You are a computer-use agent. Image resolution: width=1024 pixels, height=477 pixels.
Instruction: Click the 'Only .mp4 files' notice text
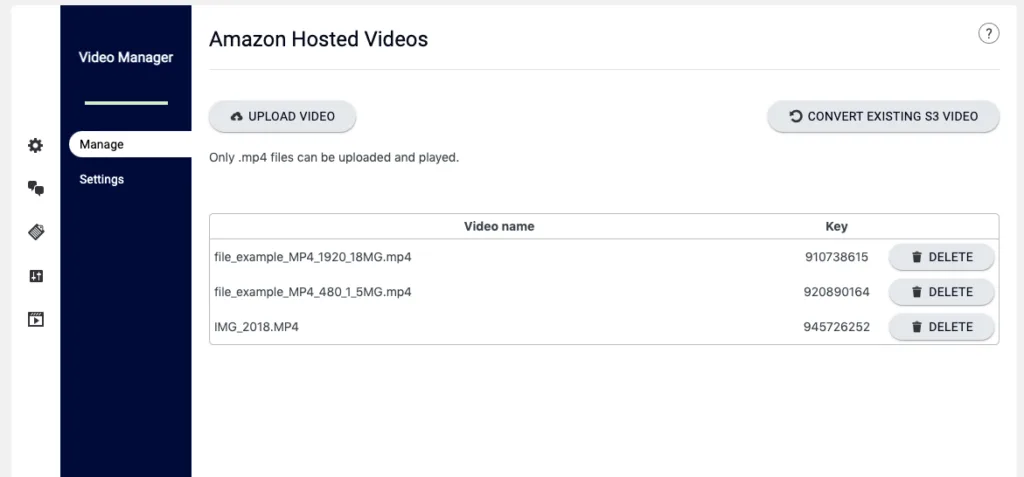coord(334,158)
